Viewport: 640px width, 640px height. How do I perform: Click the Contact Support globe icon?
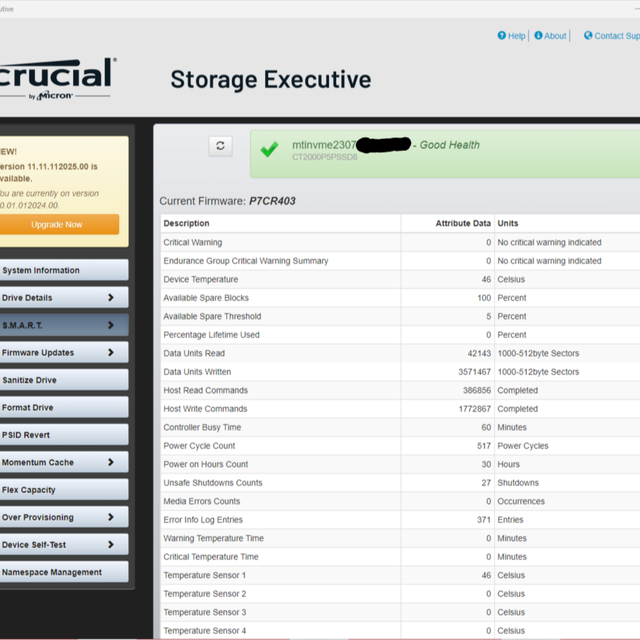(x=588, y=36)
